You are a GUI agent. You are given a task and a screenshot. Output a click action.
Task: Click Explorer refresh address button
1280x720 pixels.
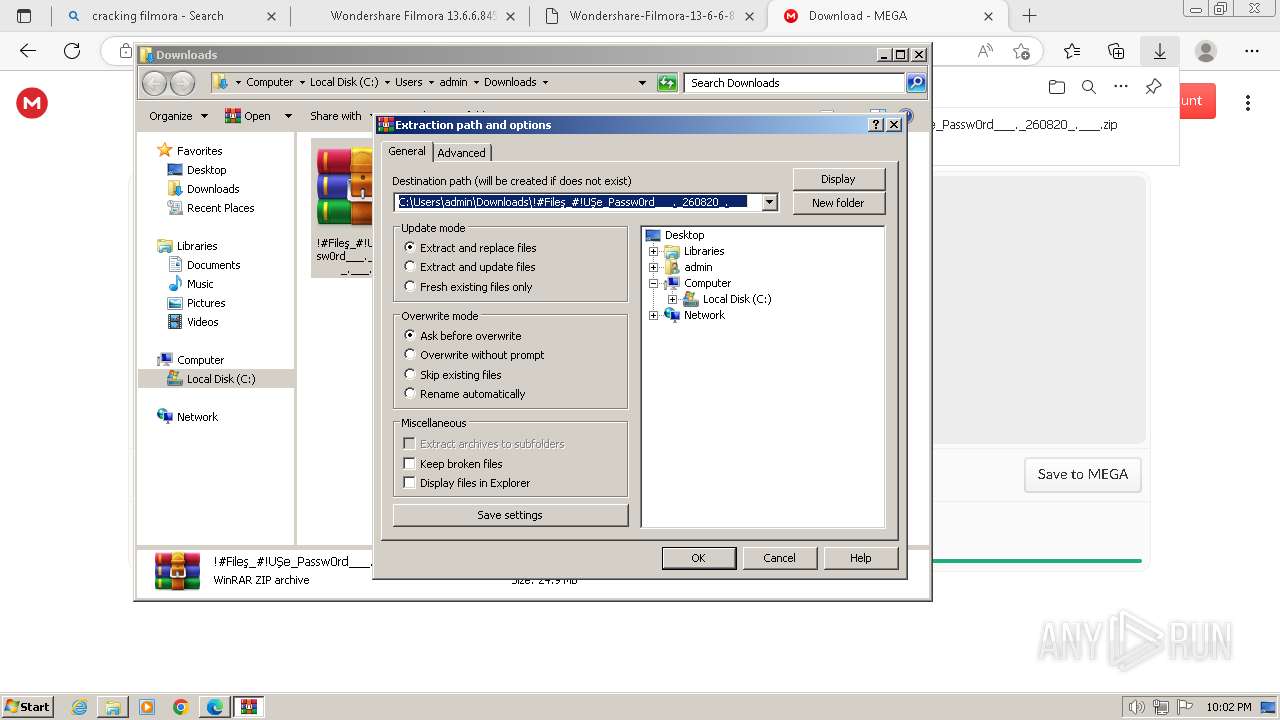(x=667, y=83)
